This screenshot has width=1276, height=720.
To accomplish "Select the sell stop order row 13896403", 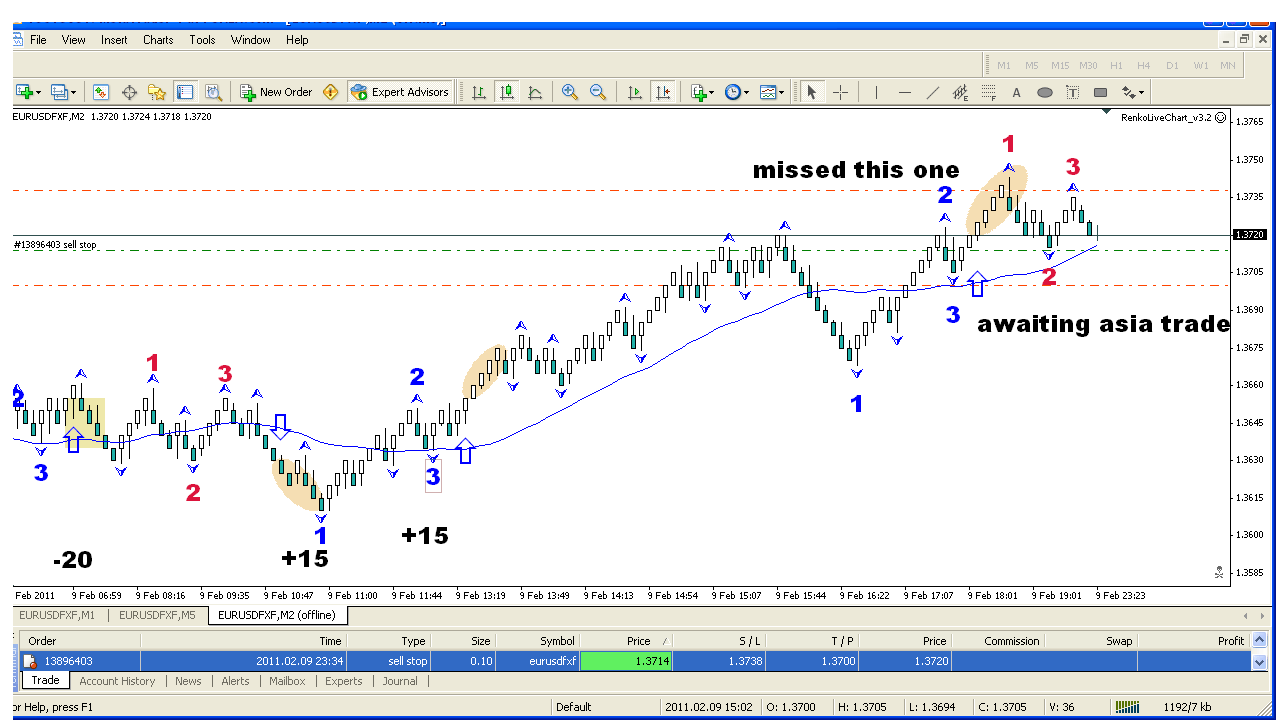I will (400, 661).
